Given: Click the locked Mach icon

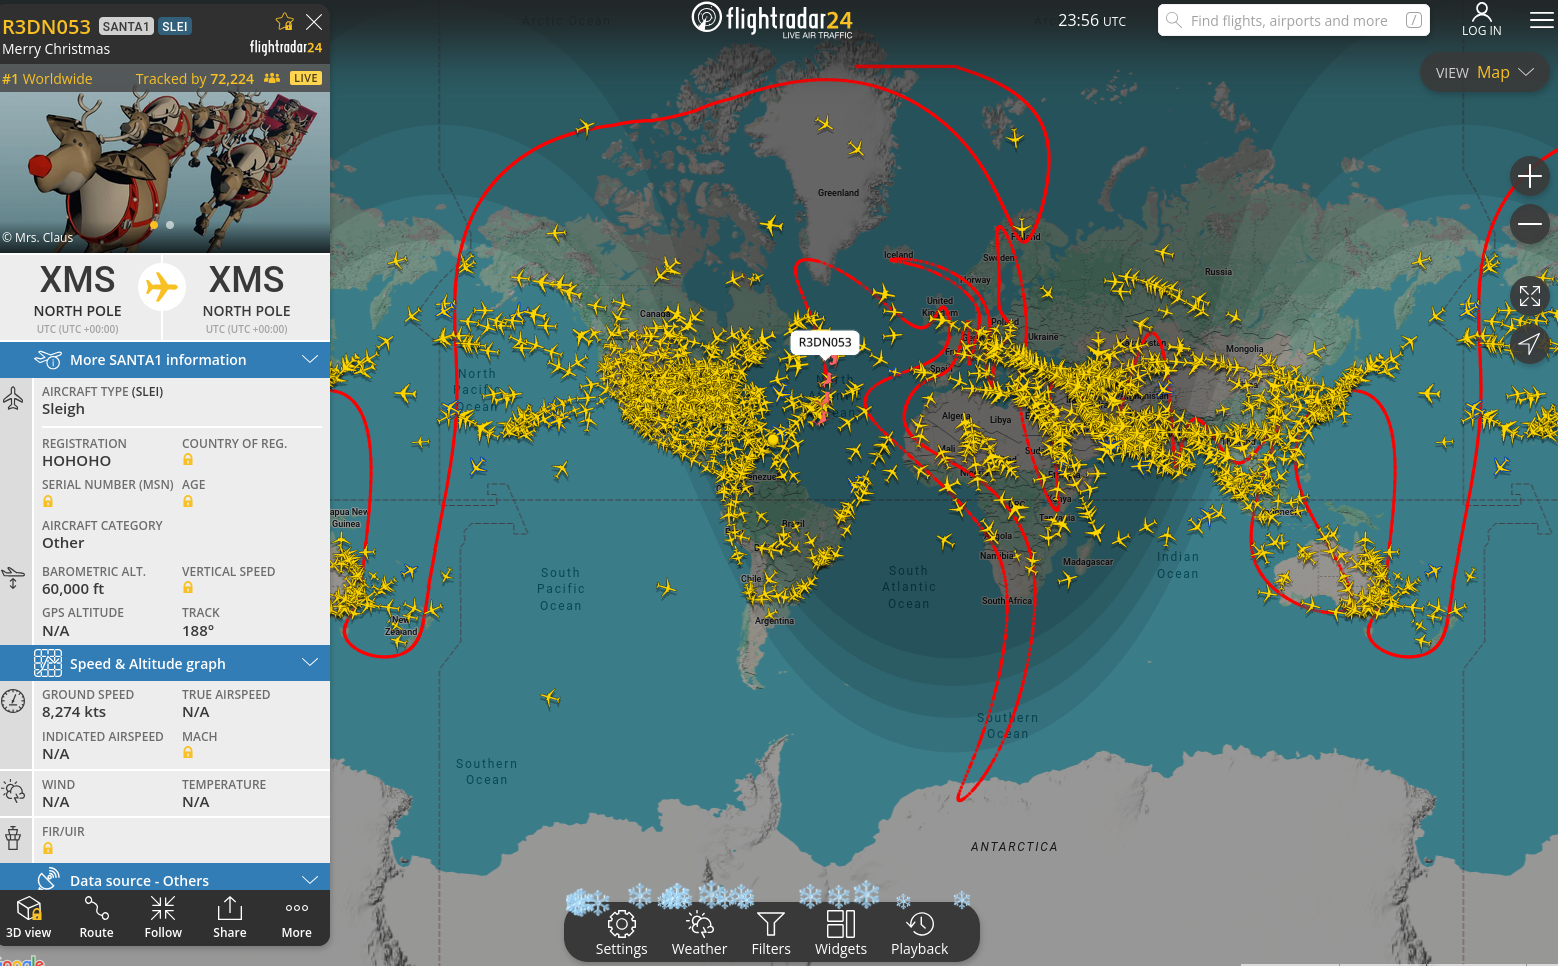Looking at the screenshot, I should 188,753.
